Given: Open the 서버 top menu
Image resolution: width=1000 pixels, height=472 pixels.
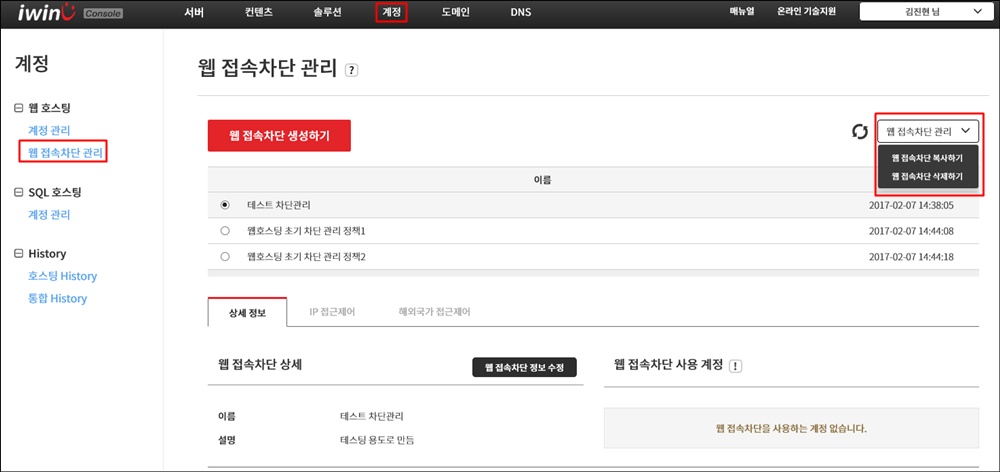Looking at the screenshot, I should (194, 12).
